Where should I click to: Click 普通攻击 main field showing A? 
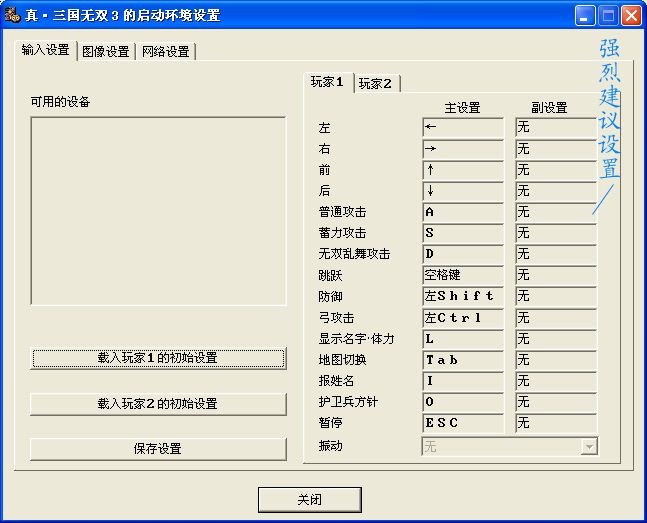pos(463,212)
